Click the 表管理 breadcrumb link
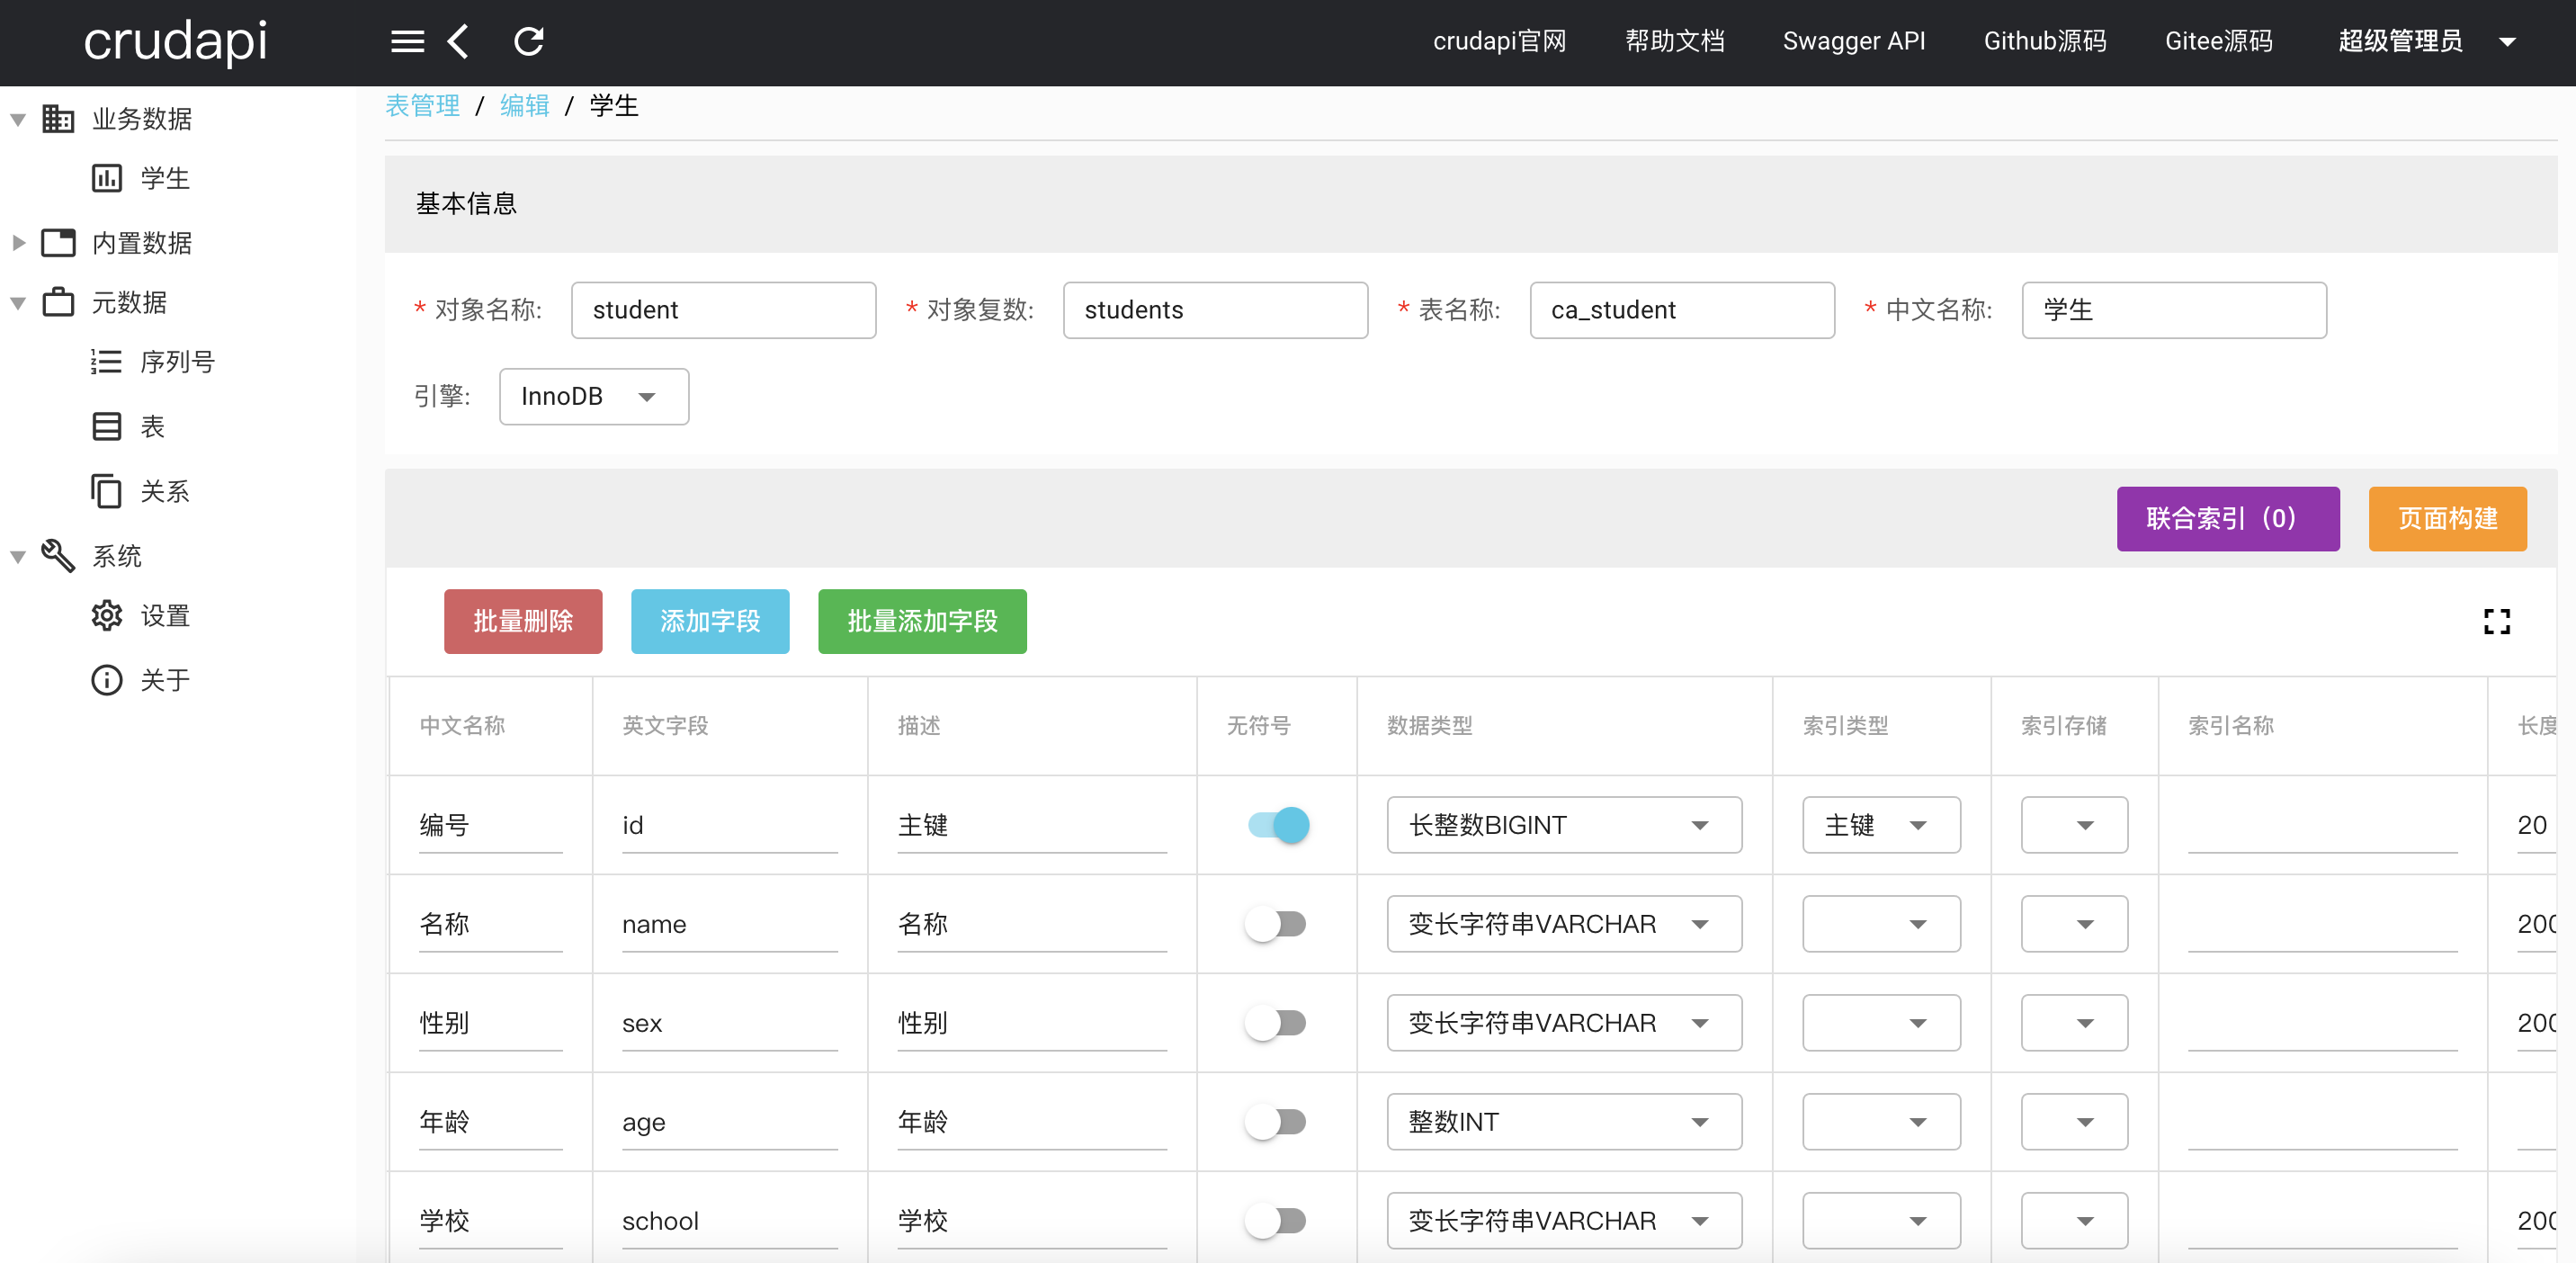 422,105
